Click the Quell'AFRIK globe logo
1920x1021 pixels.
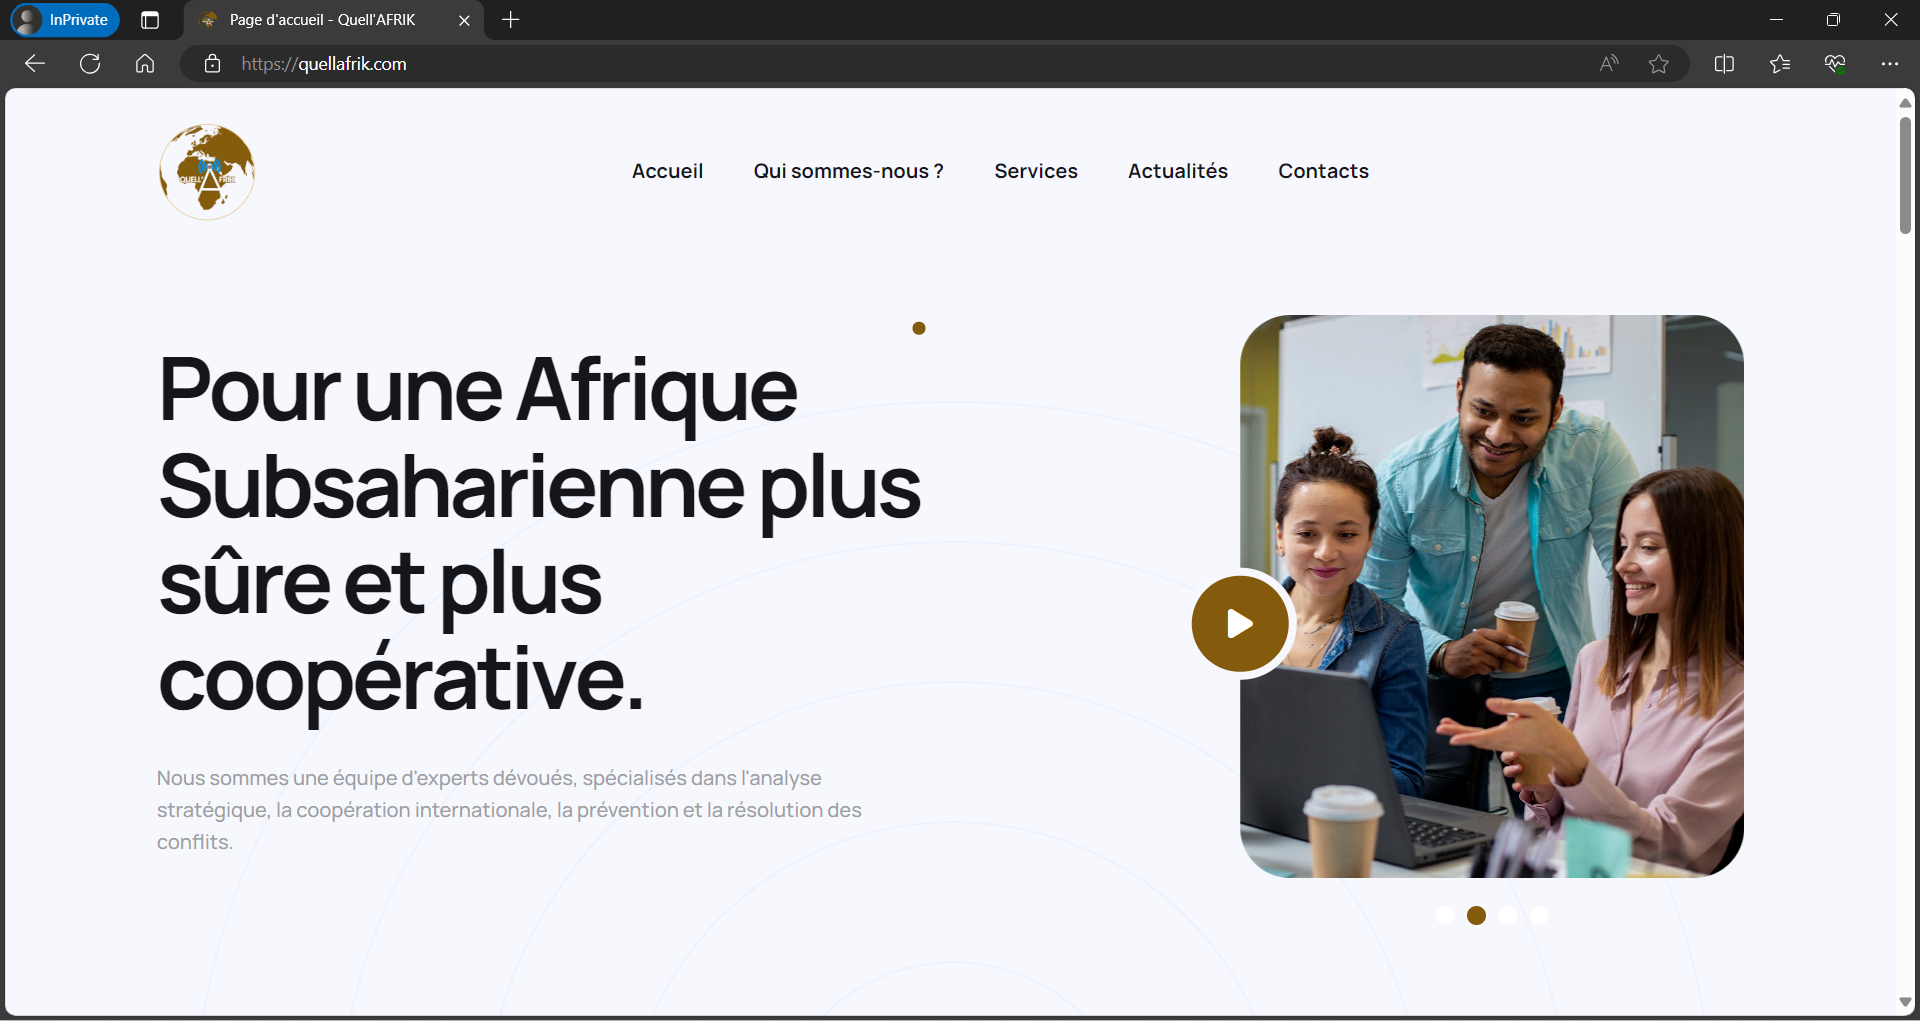pos(207,171)
